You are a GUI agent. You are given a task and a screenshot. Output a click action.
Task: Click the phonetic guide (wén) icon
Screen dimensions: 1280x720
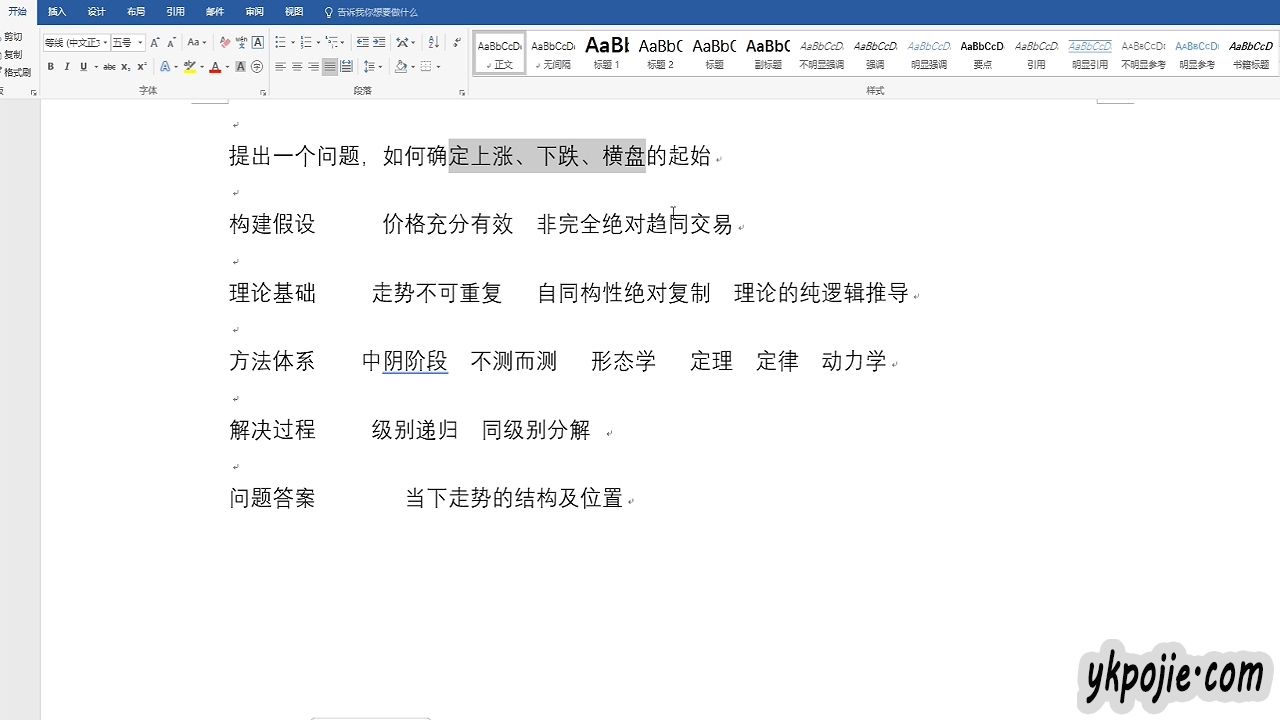click(241, 43)
